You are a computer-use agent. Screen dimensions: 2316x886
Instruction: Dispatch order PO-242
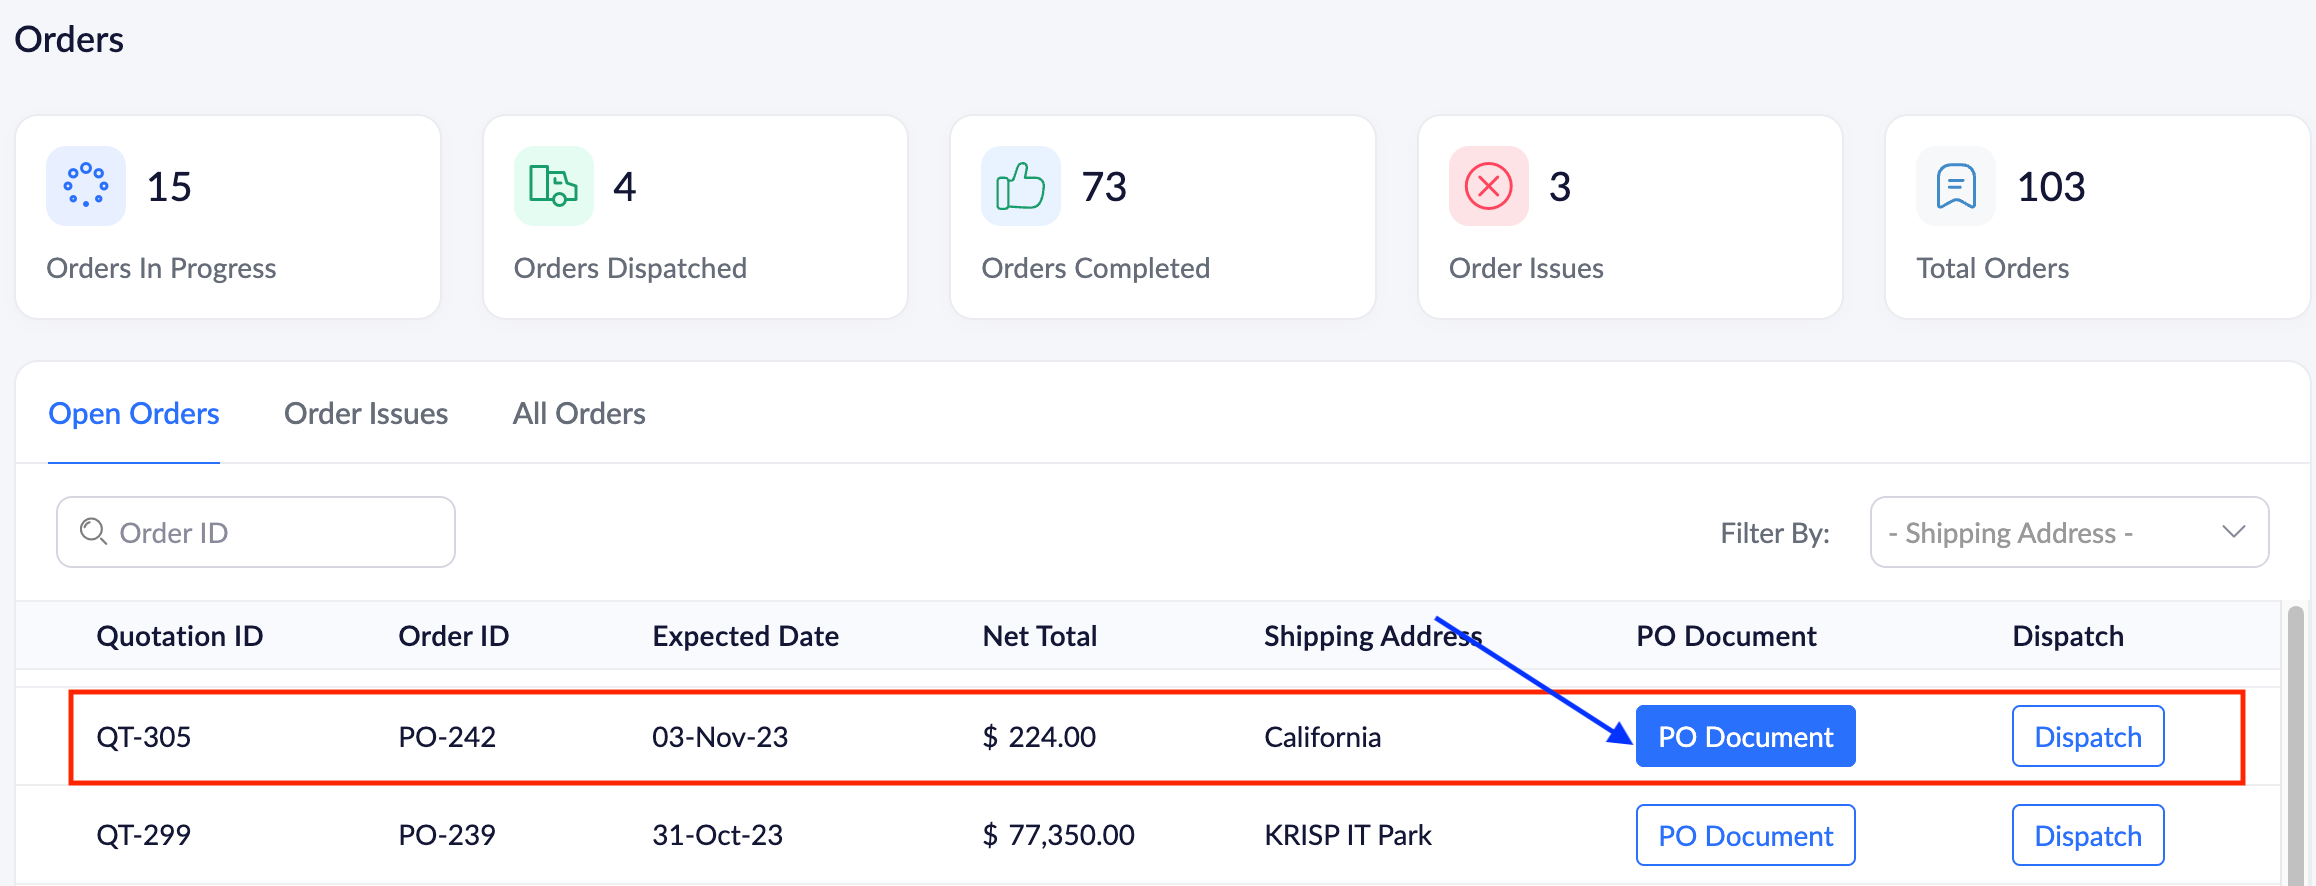click(x=2087, y=737)
